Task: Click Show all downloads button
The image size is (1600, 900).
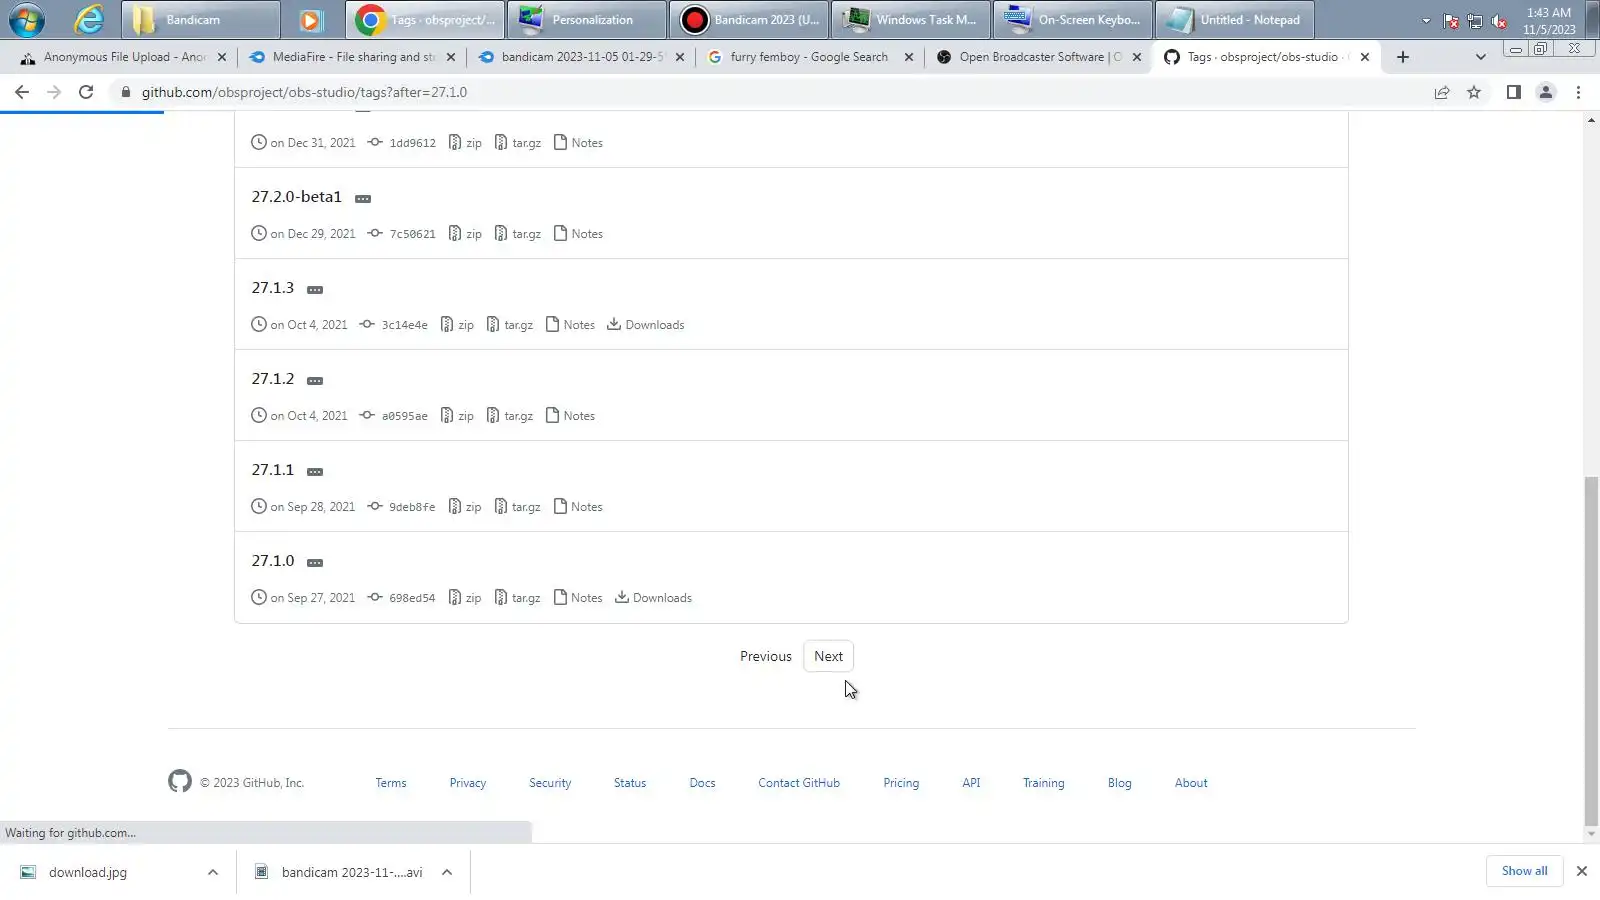Action: click(x=1524, y=871)
